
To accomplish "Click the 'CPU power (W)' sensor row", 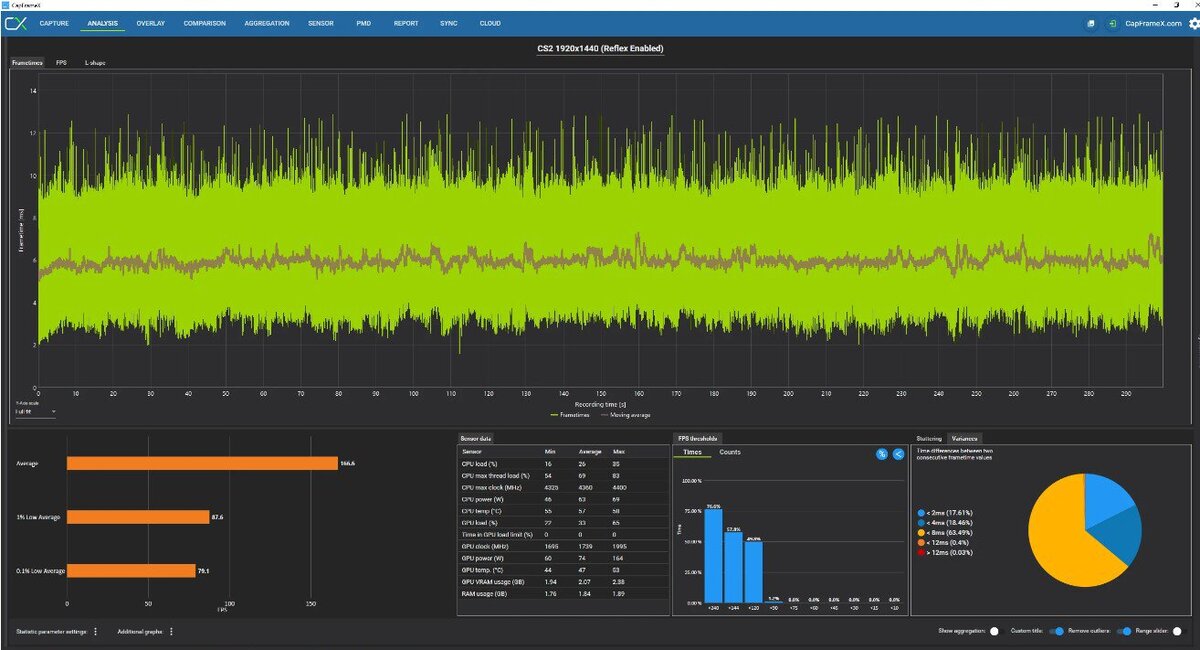I will click(563, 498).
